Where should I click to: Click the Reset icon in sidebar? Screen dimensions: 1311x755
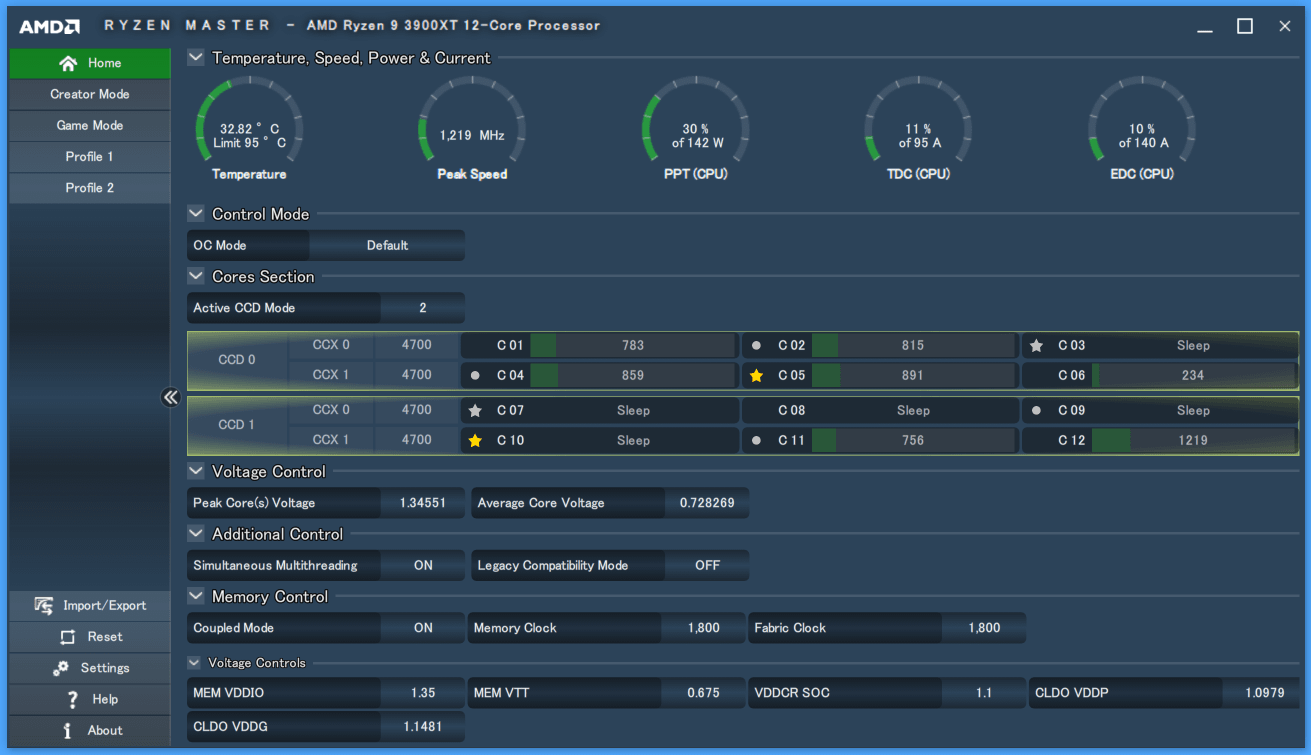(68, 637)
